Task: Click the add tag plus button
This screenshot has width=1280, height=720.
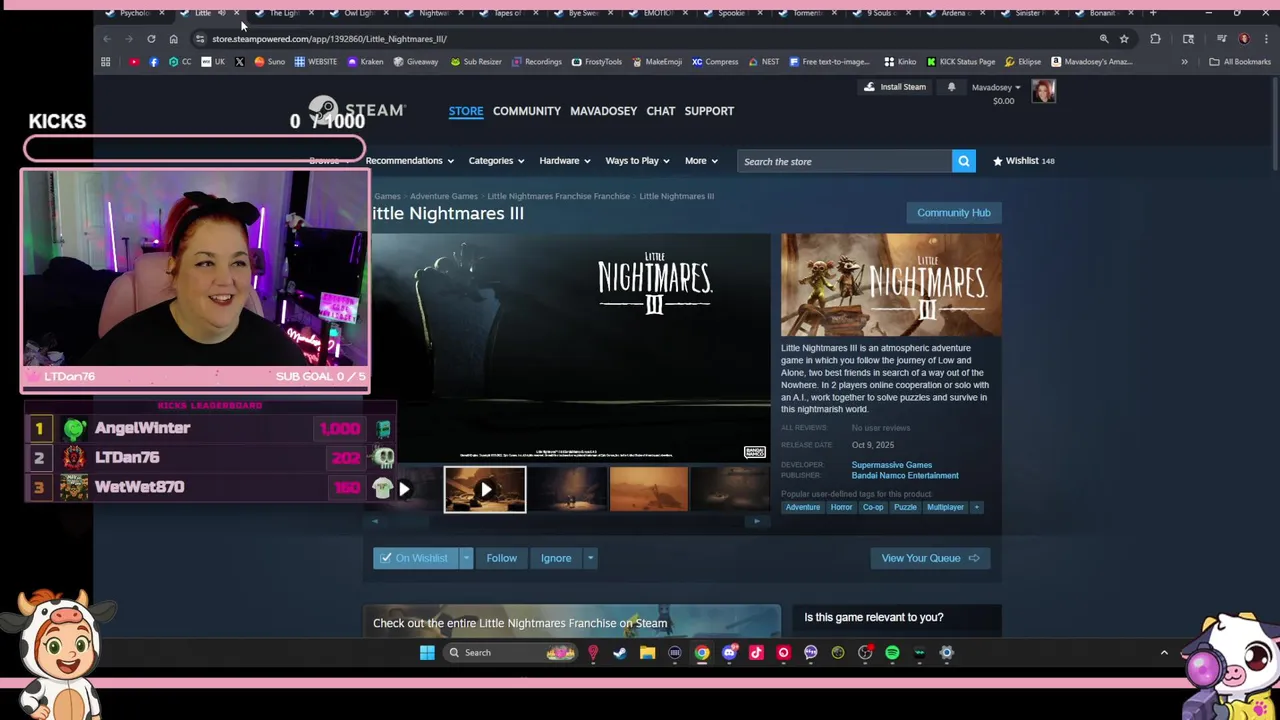Action: pos(977,507)
